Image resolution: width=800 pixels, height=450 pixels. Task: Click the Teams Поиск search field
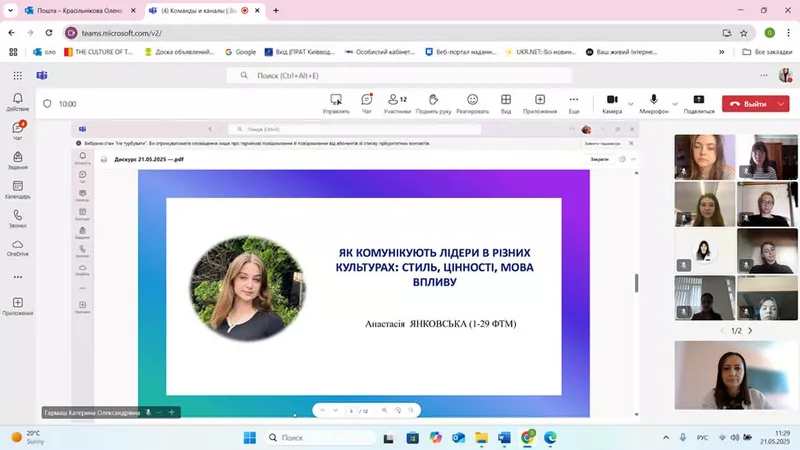[399, 76]
